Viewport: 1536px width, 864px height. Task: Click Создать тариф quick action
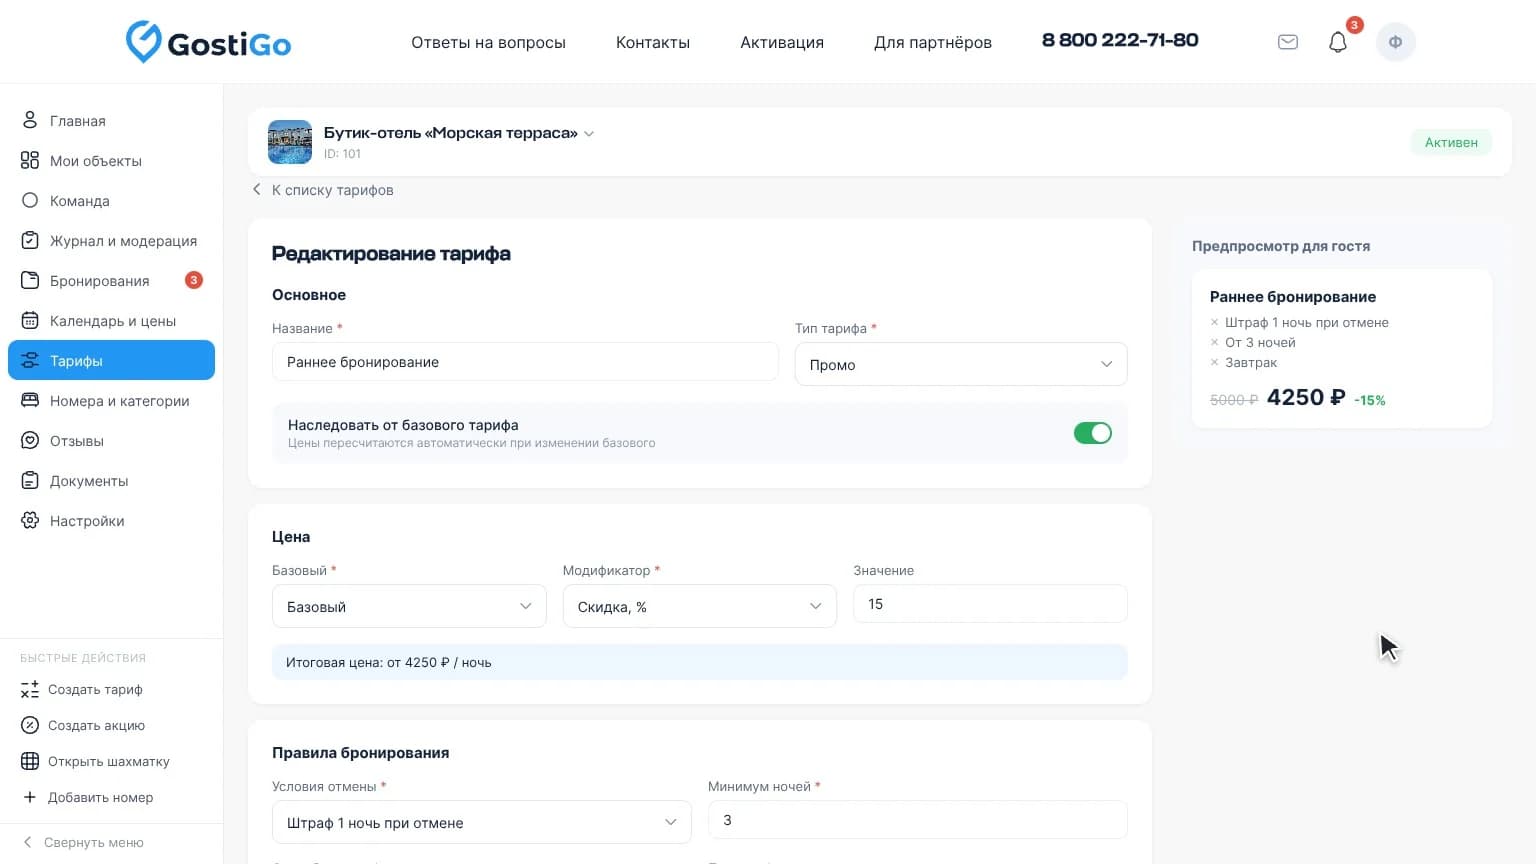click(82, 689)
